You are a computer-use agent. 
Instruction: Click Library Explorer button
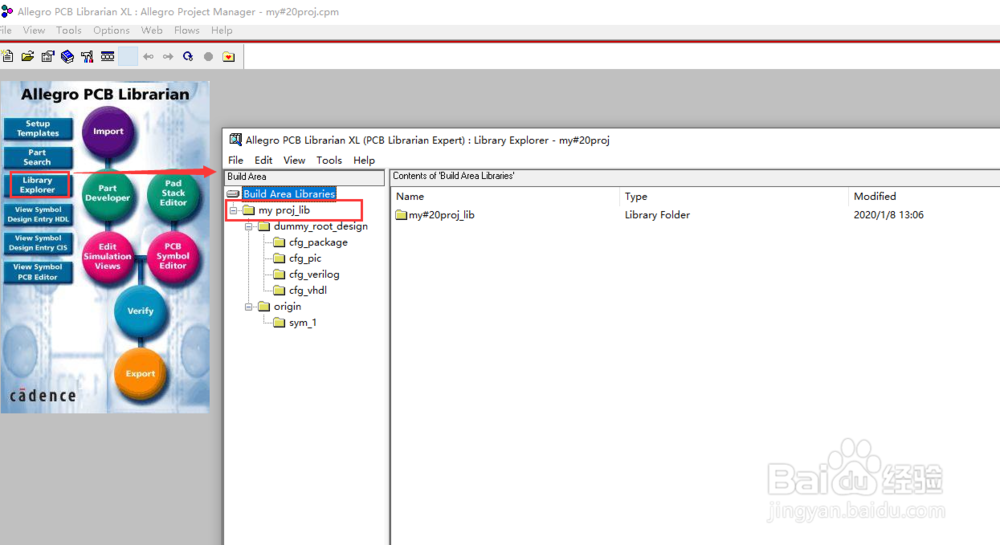(x=38, y=185)
